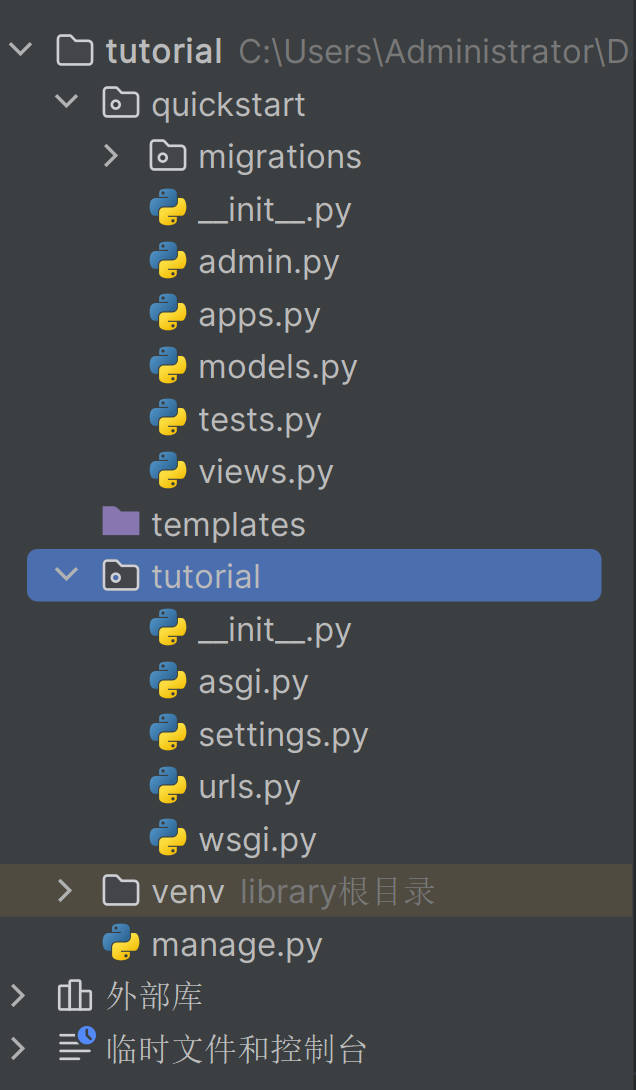This screenshot has height=1090, width=636.
Task: Expand the venv library root chevron
Action: [x=65, y=891]
